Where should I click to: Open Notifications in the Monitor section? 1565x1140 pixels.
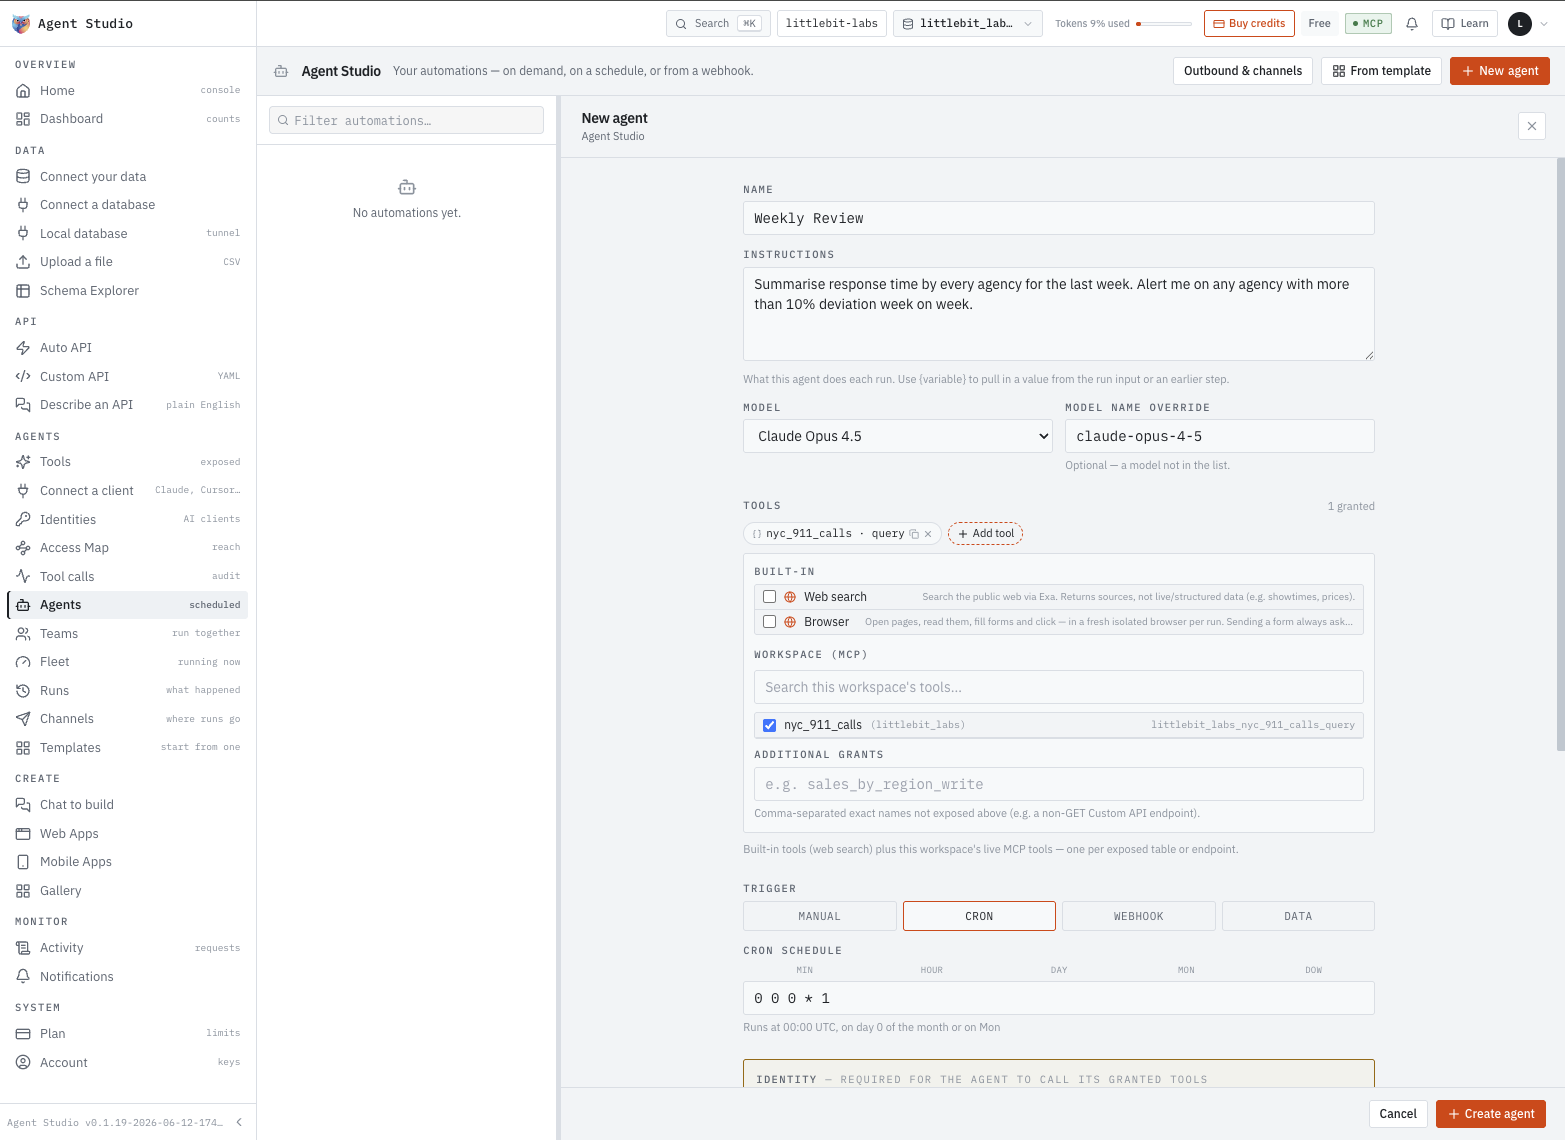point(128,977)
